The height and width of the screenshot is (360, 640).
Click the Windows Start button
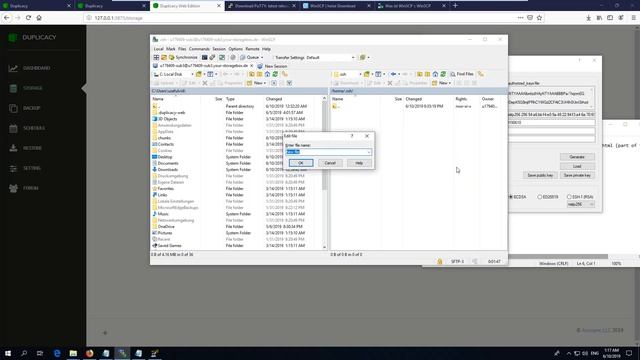pyautogui.click(x=8, y=353)
